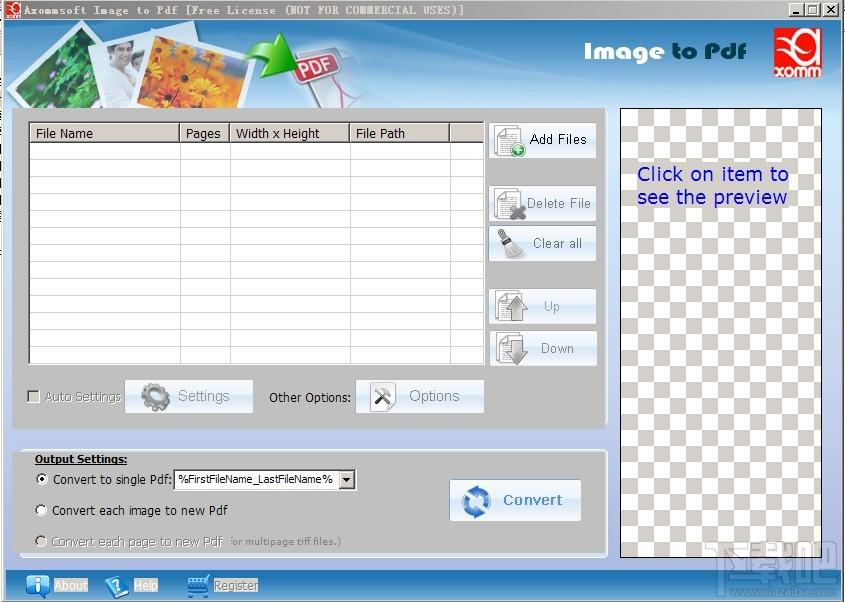Minimize the Image to Pdf window

(x=796, y=10)
